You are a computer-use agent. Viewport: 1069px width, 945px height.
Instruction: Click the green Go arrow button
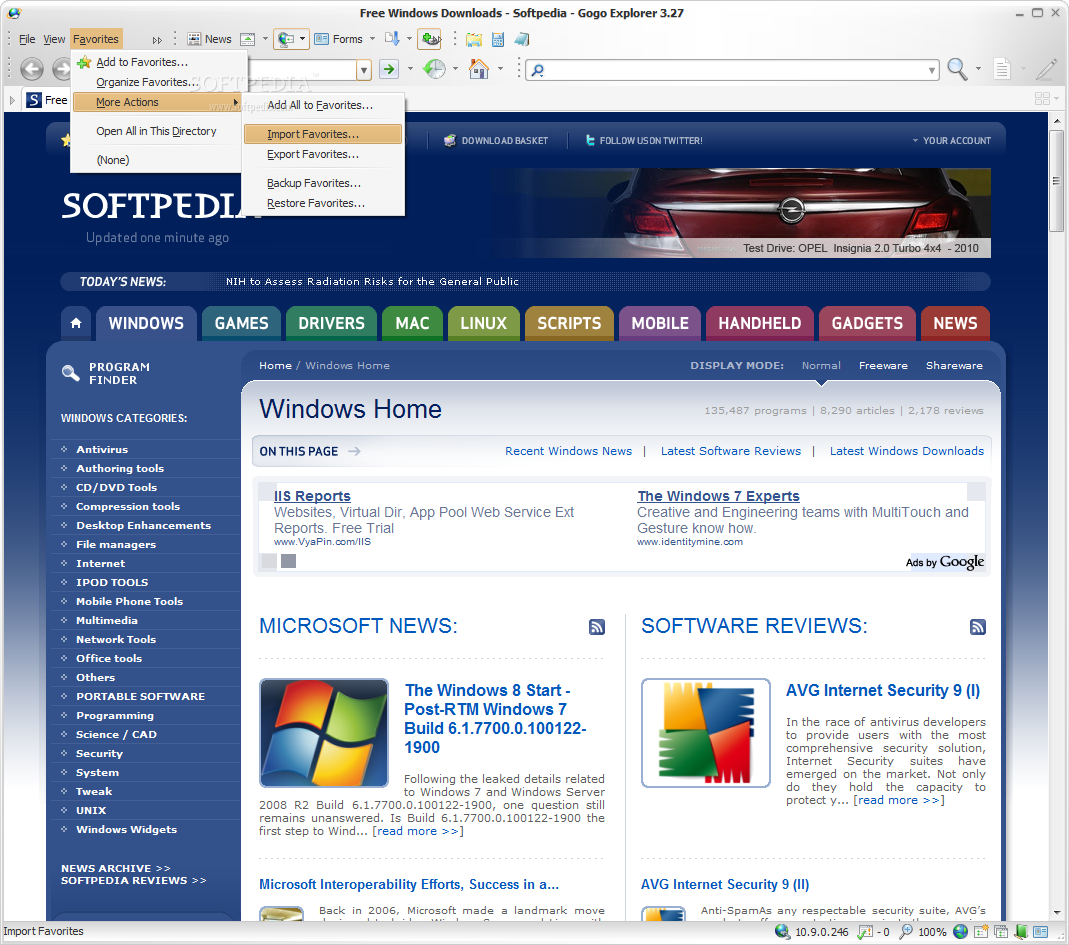pyautogui.click(x=389, y=69)
